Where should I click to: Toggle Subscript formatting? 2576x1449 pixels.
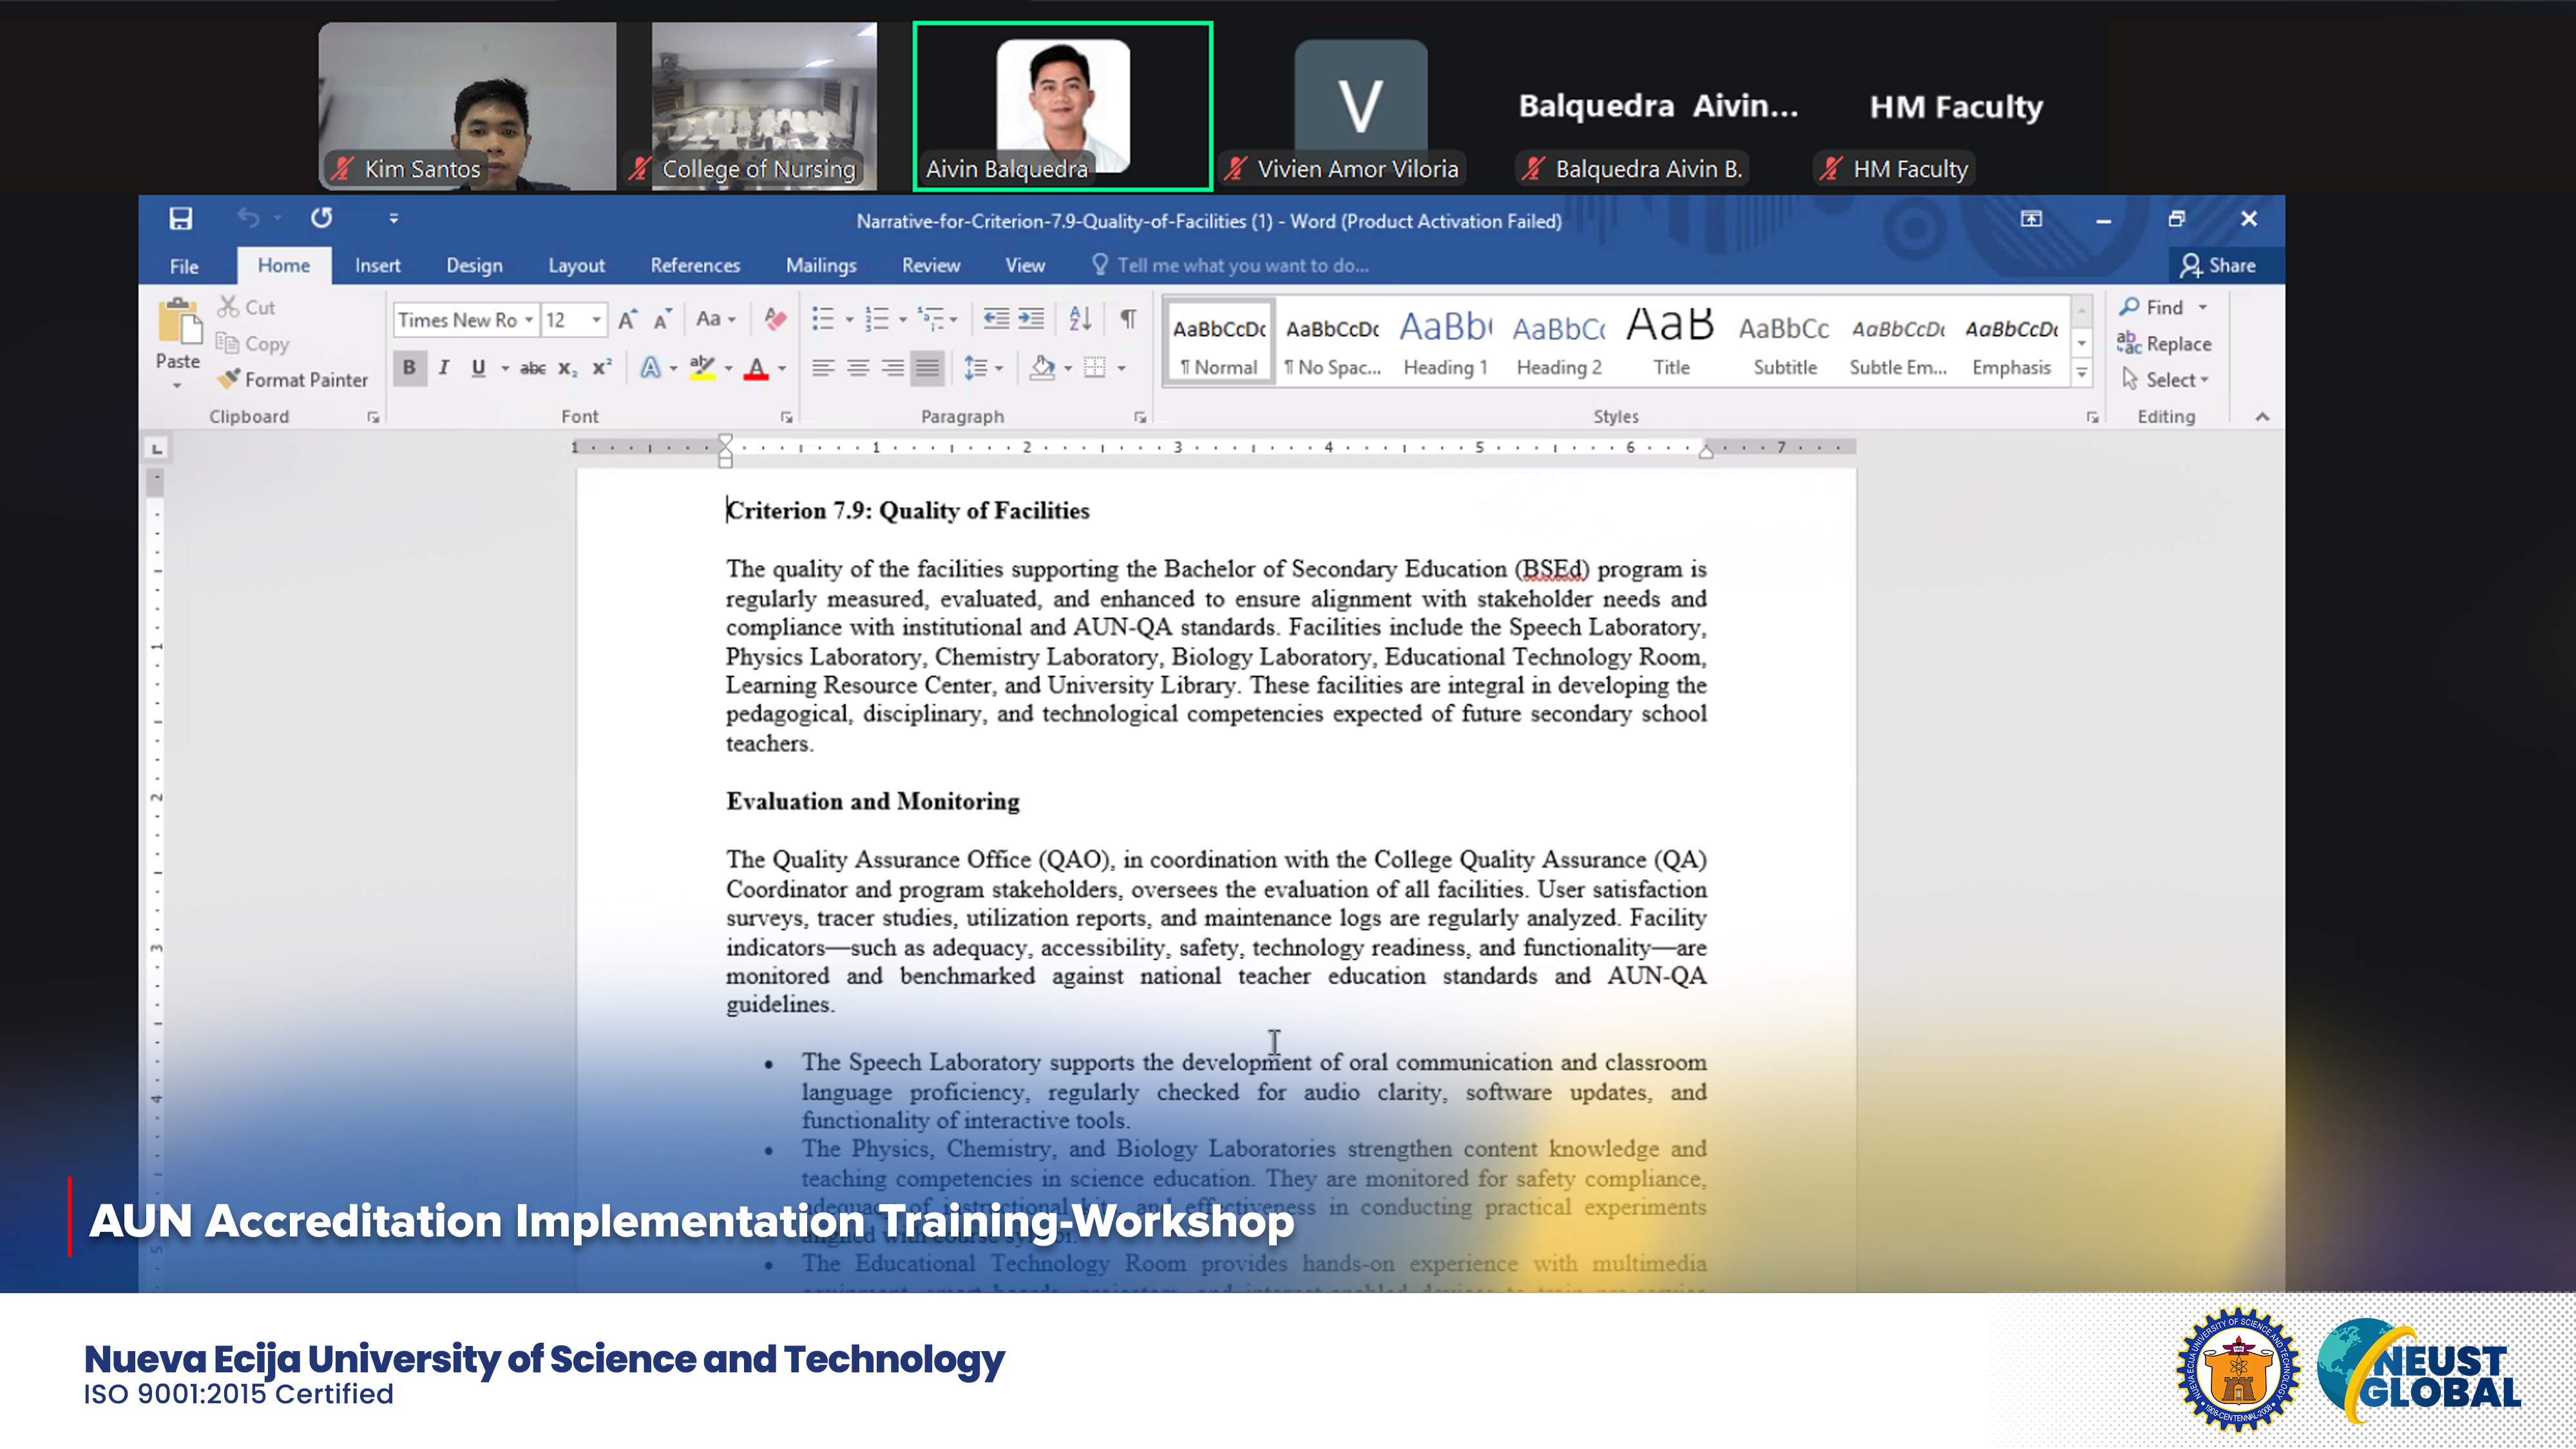567,368
